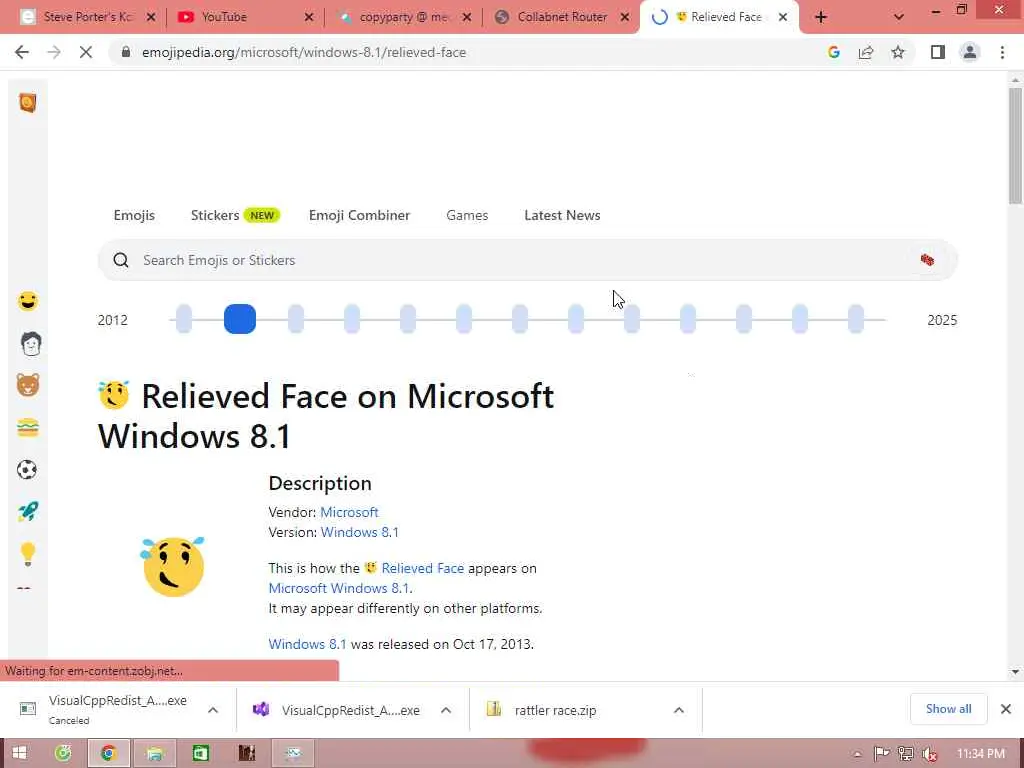Open the Stickers NEW menu item
The image size is (1024, 768).
tap(235, 215)
